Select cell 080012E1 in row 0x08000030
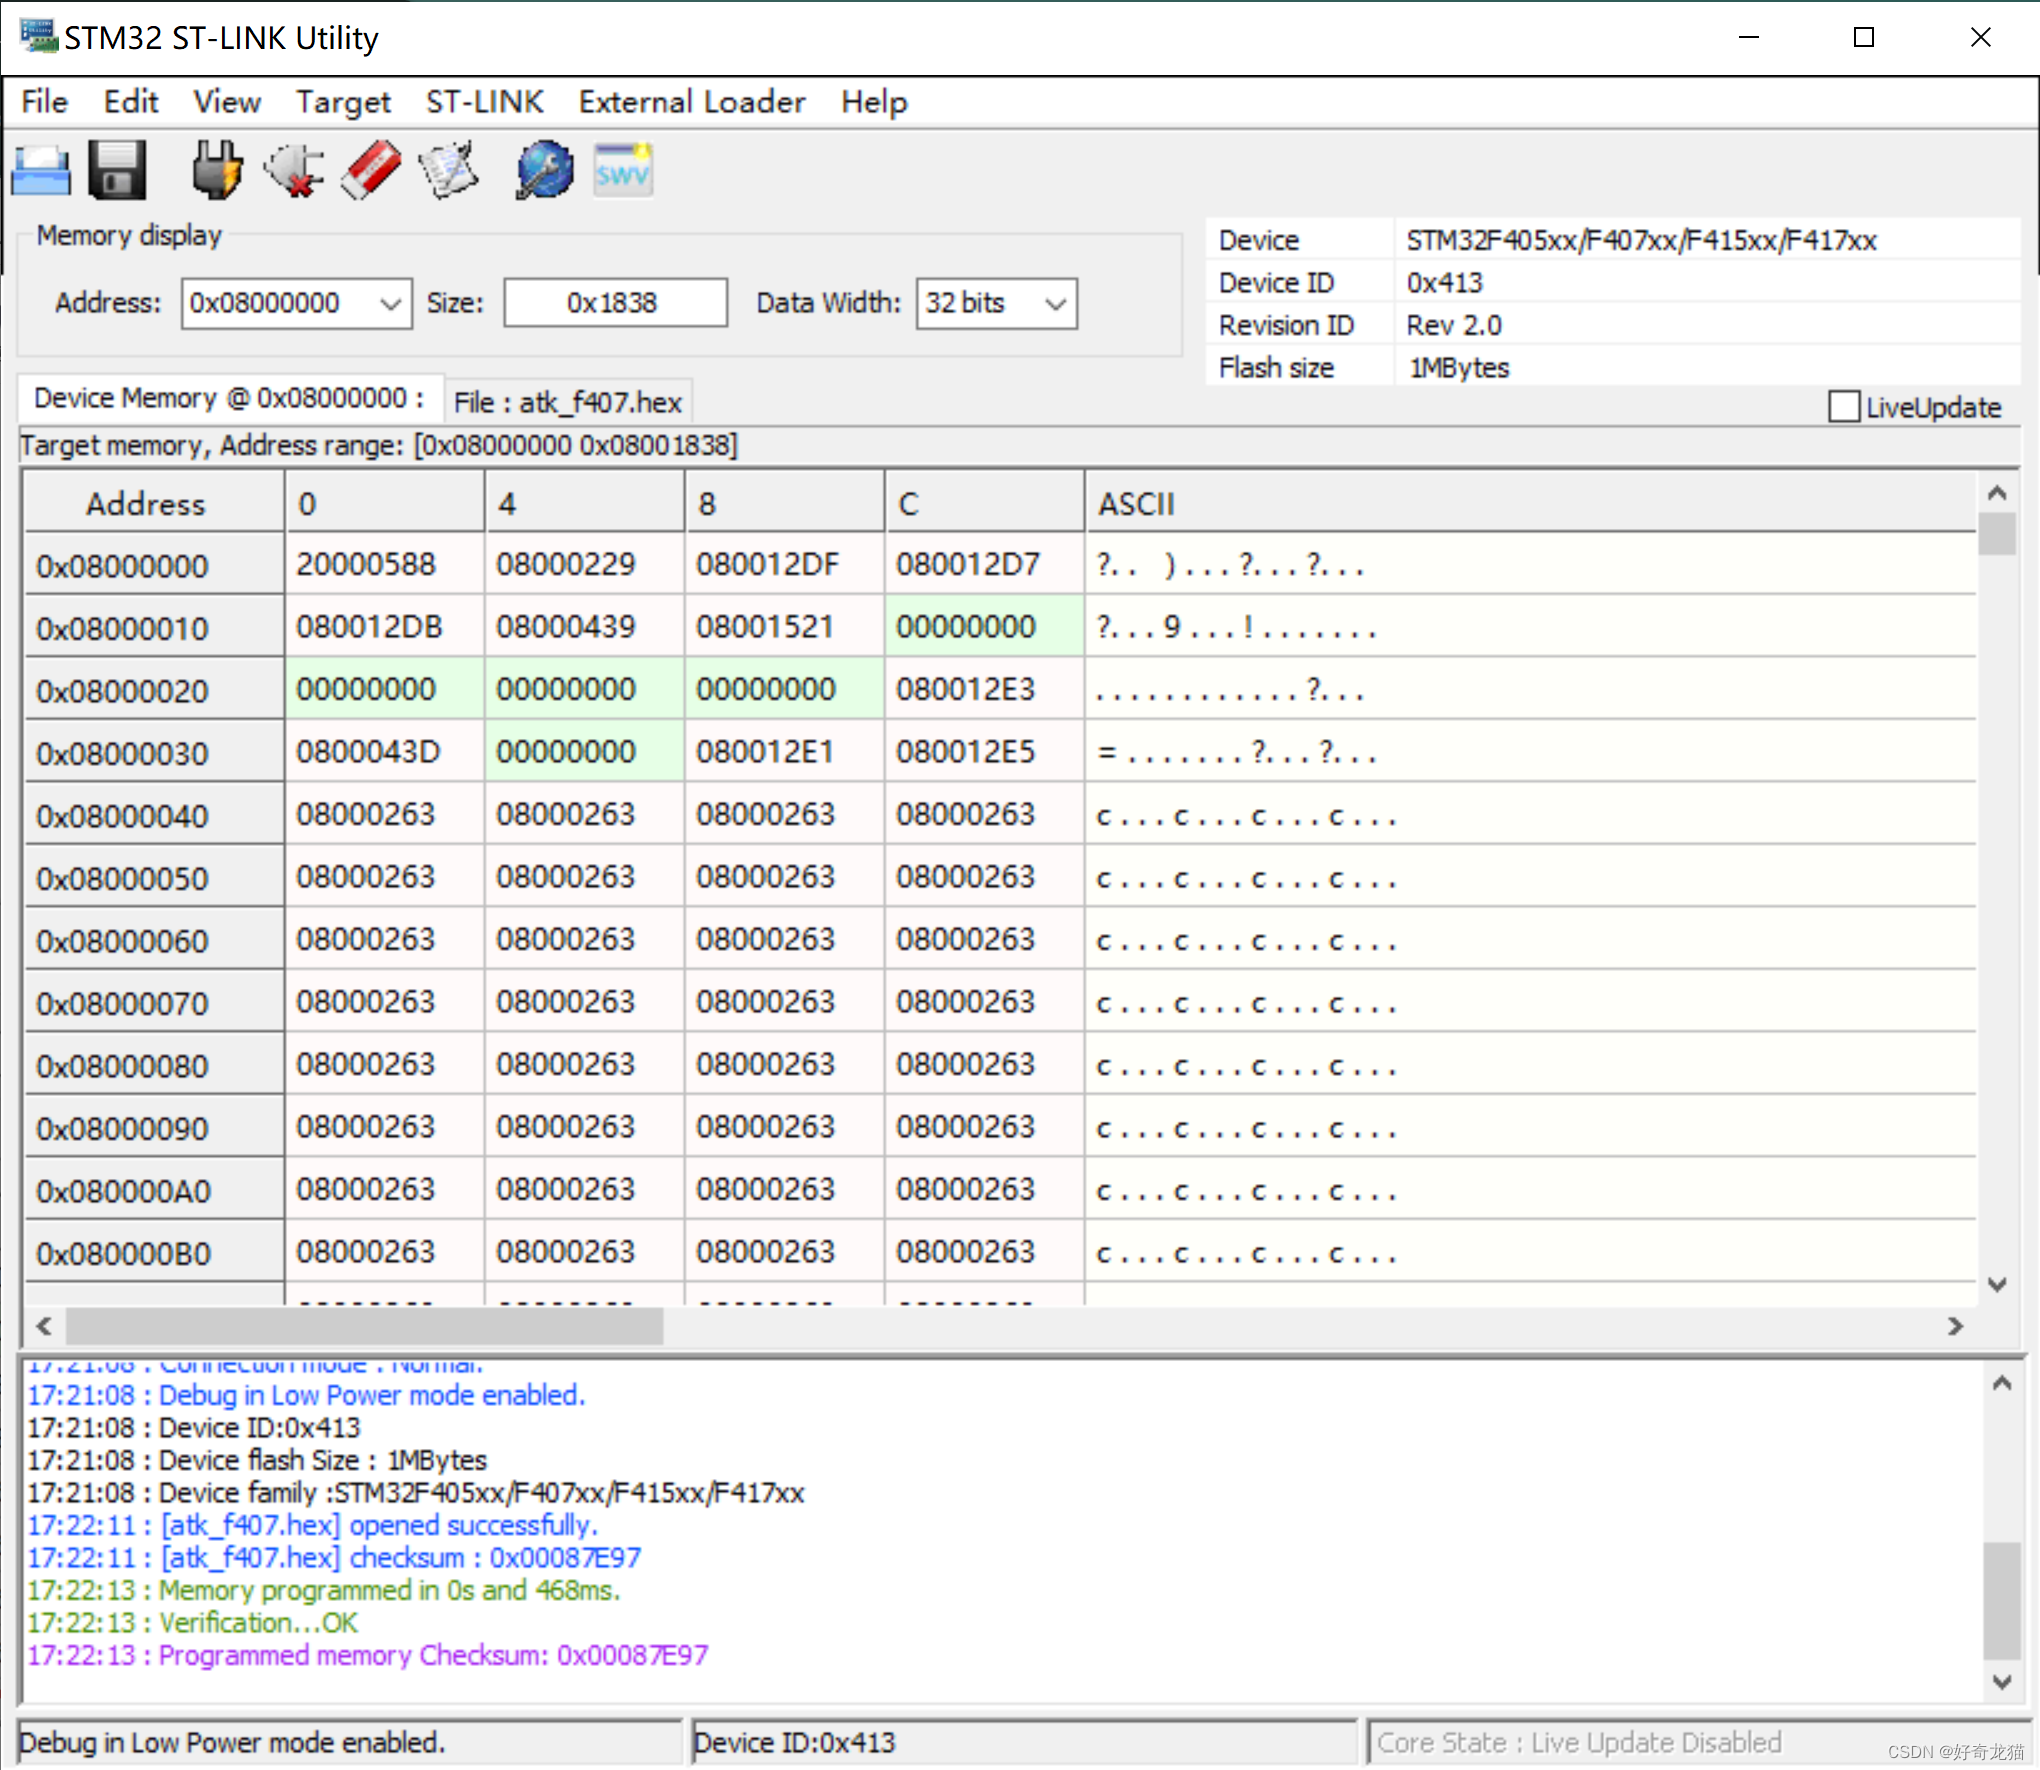 [785, 752]
